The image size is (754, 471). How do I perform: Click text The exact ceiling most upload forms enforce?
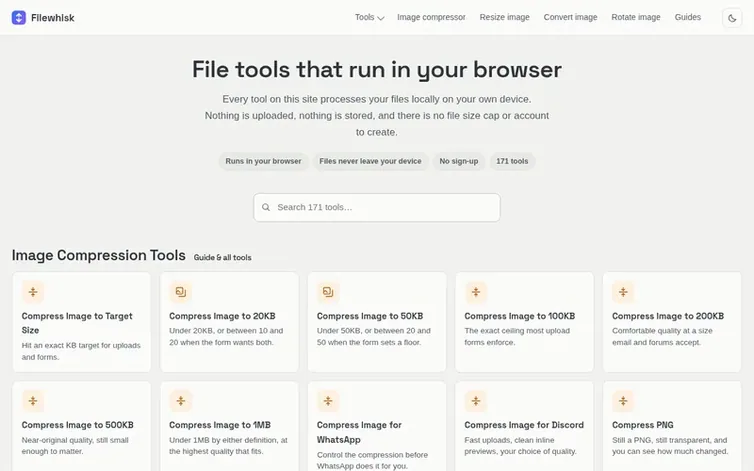517,336
